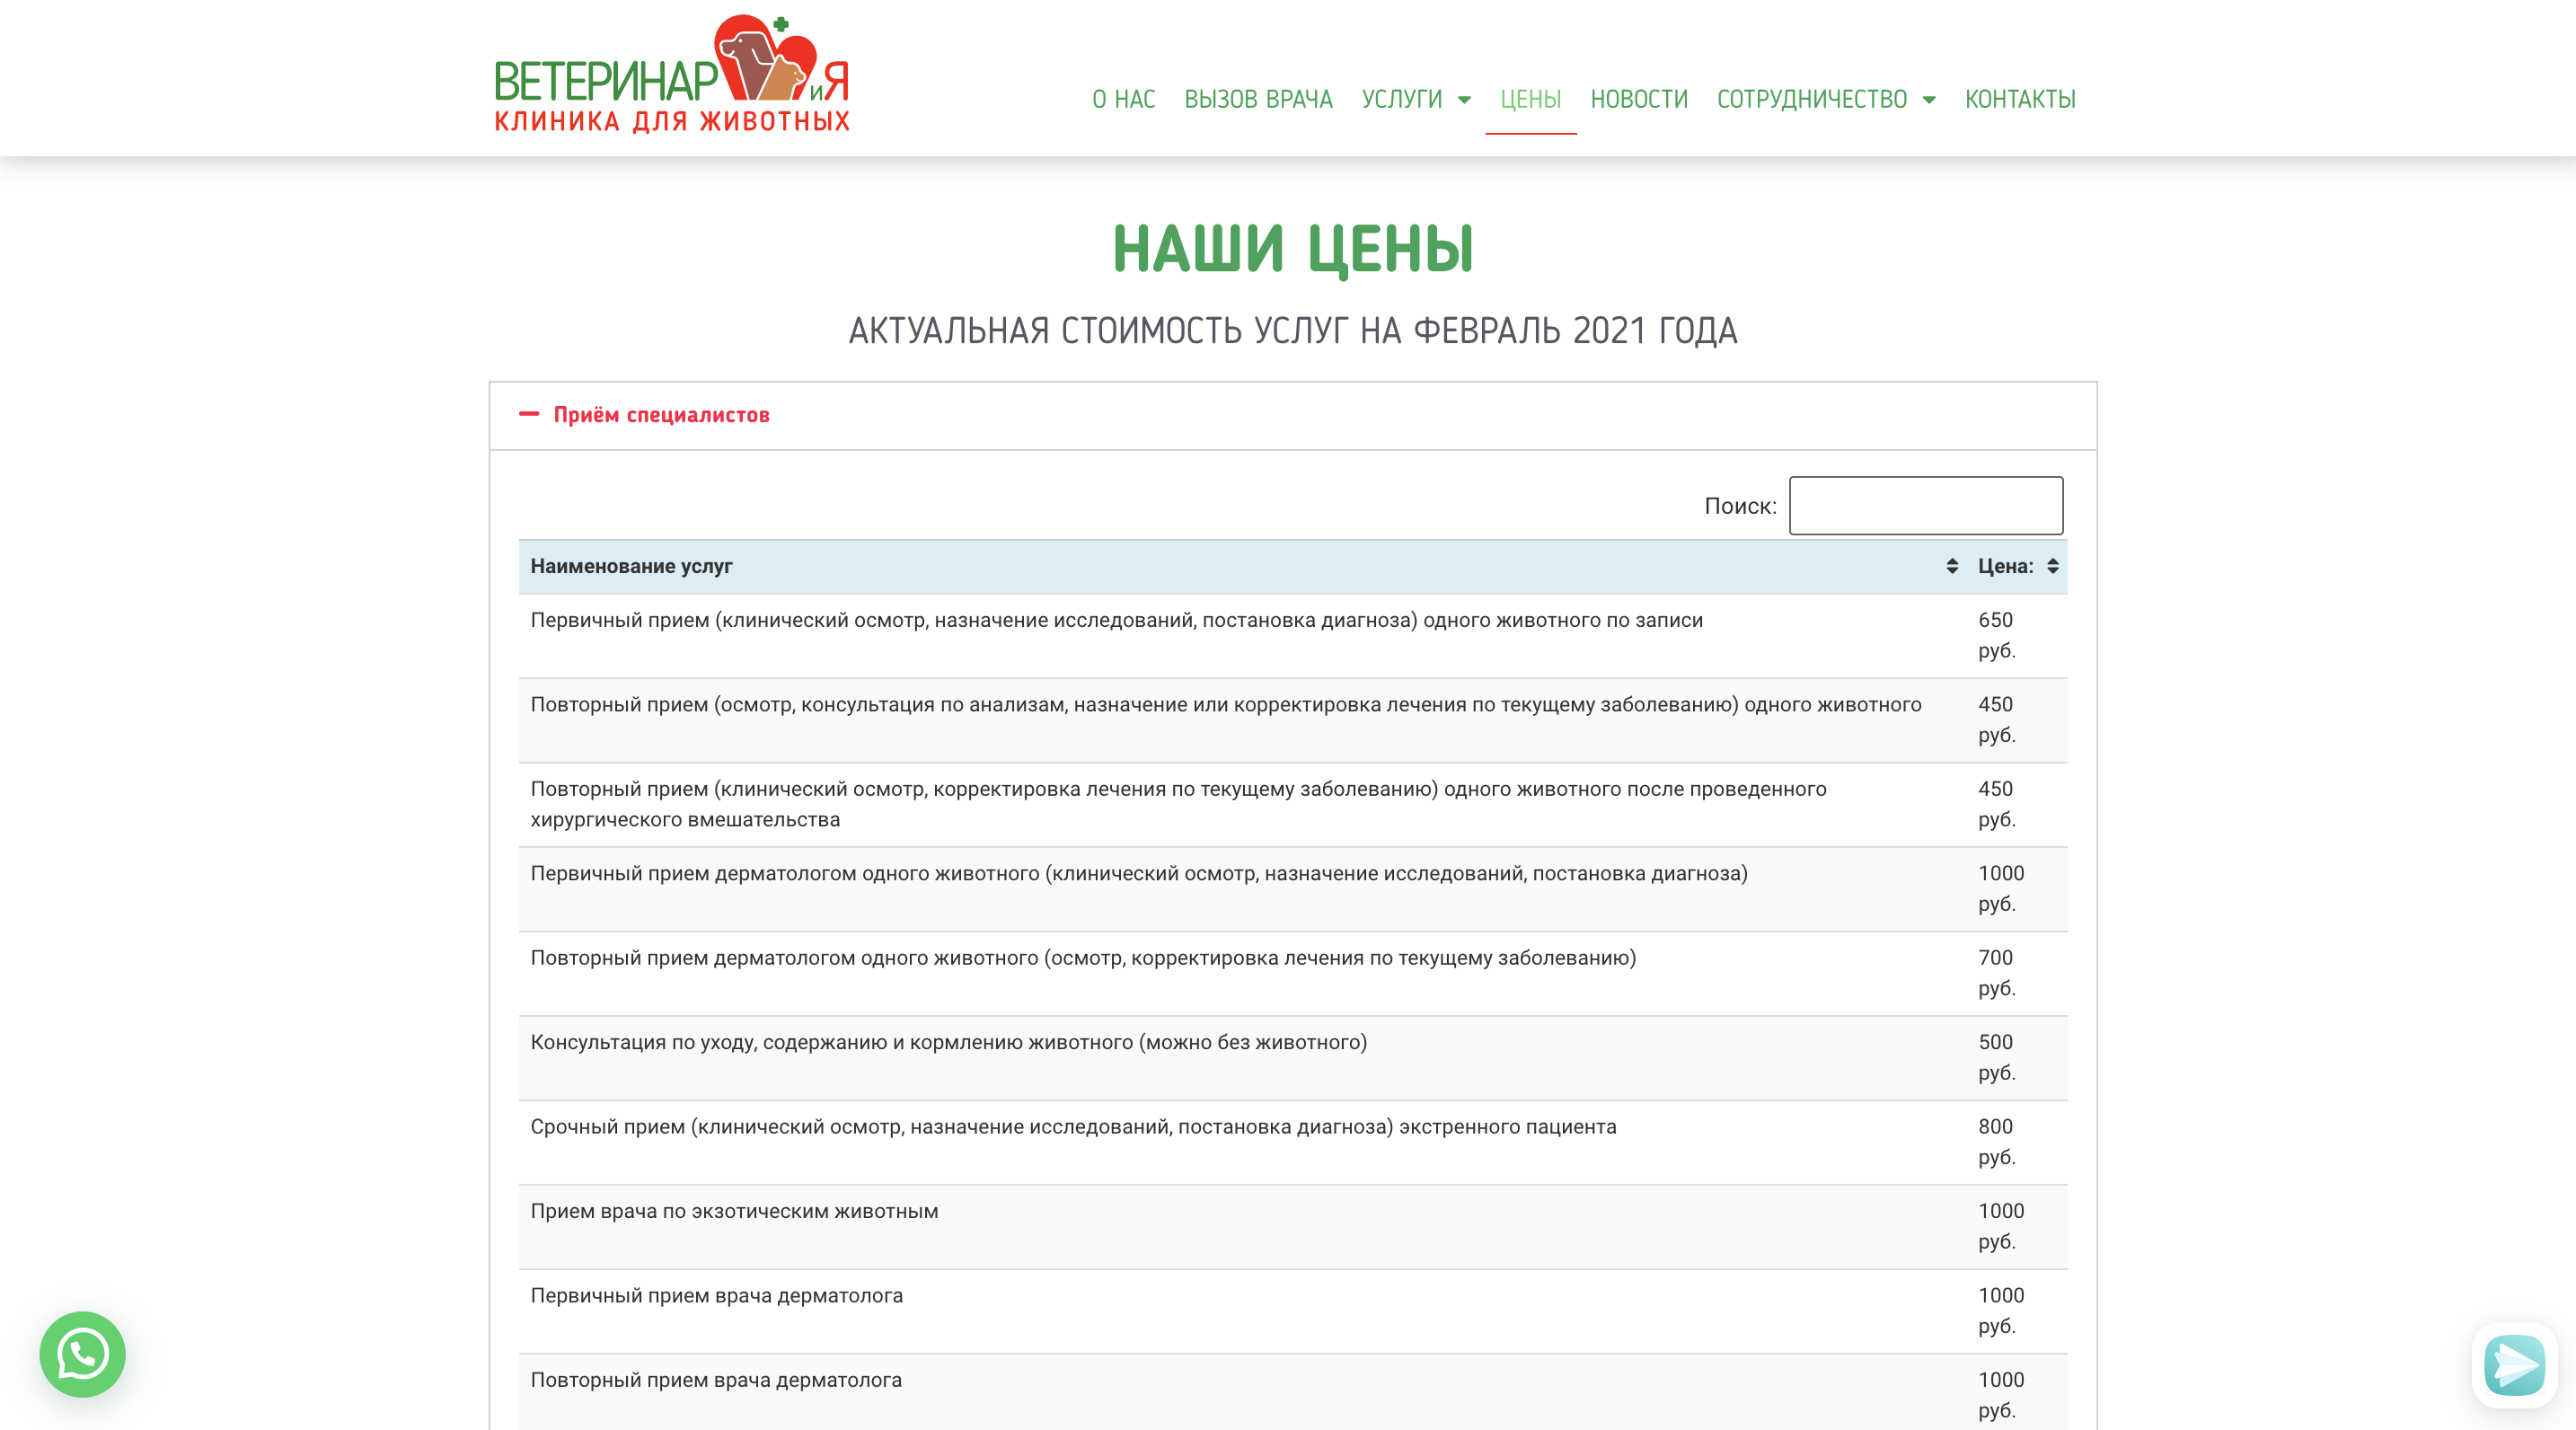The width and height of the screenshot is (2576, 1430).
Task: Toggle ascending sort on services column
Action: click(x=1951, y=565)
